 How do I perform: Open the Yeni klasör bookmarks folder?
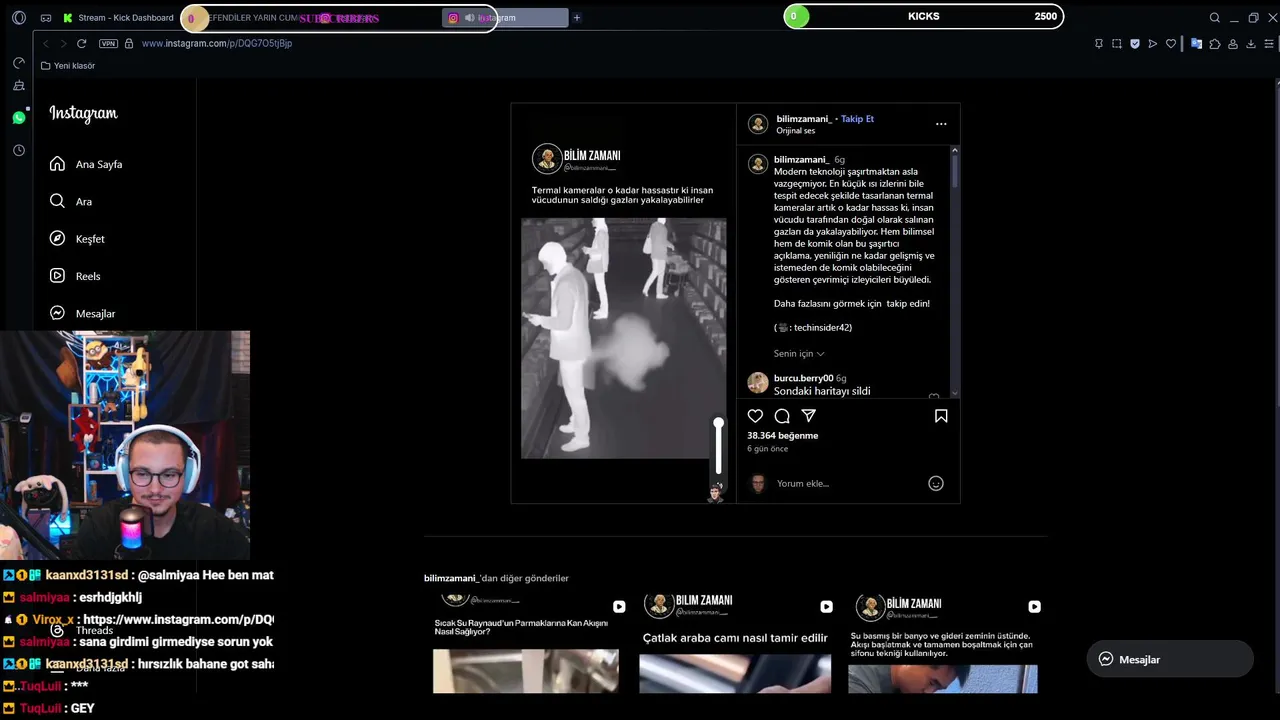68,66
